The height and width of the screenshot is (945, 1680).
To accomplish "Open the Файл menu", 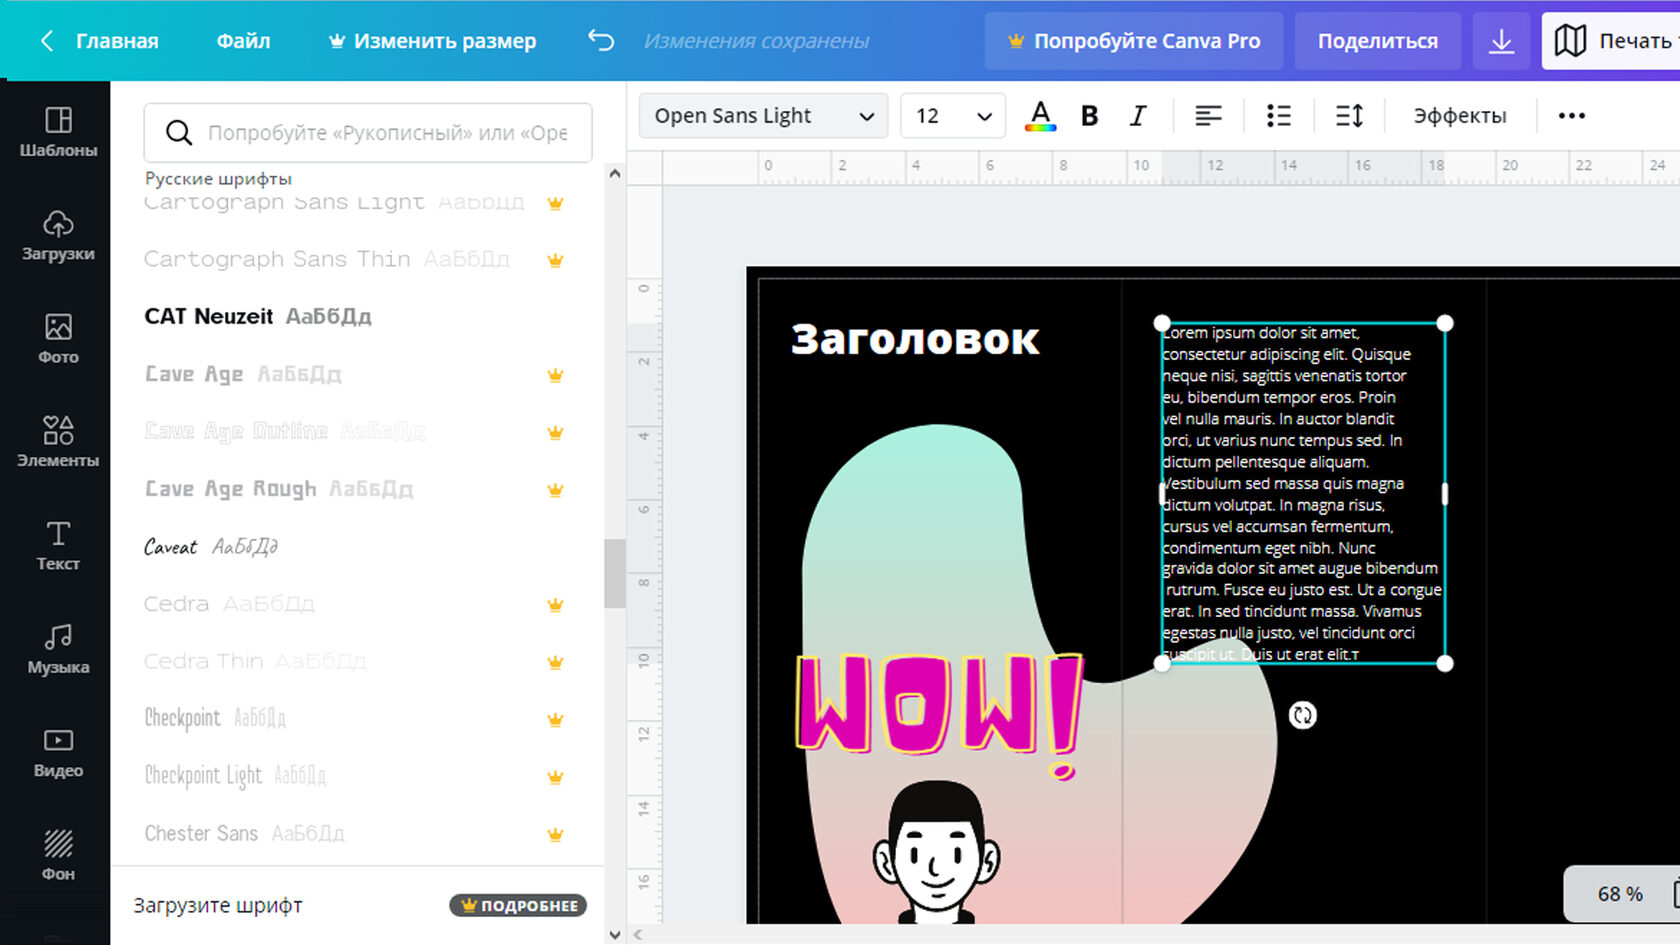I will point(243,41).
